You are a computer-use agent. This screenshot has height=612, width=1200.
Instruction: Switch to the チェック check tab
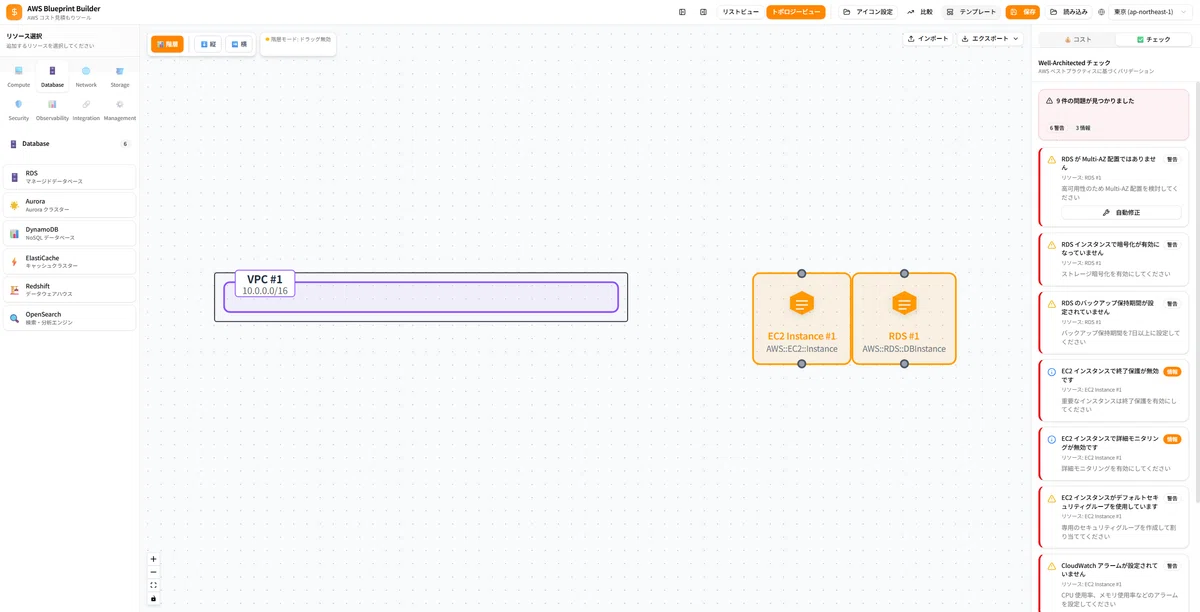[x=1153, y=39]
